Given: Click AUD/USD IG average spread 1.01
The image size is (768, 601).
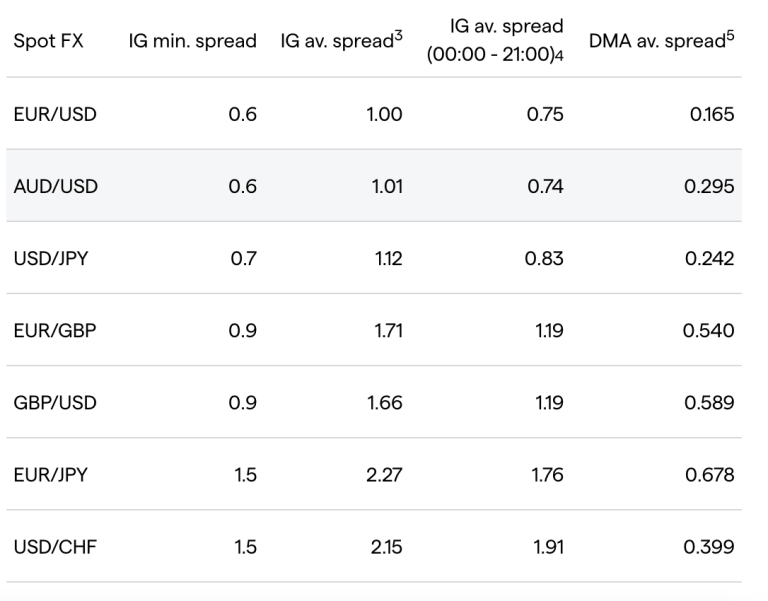Looking at the screenshot, I should (386, 187).
